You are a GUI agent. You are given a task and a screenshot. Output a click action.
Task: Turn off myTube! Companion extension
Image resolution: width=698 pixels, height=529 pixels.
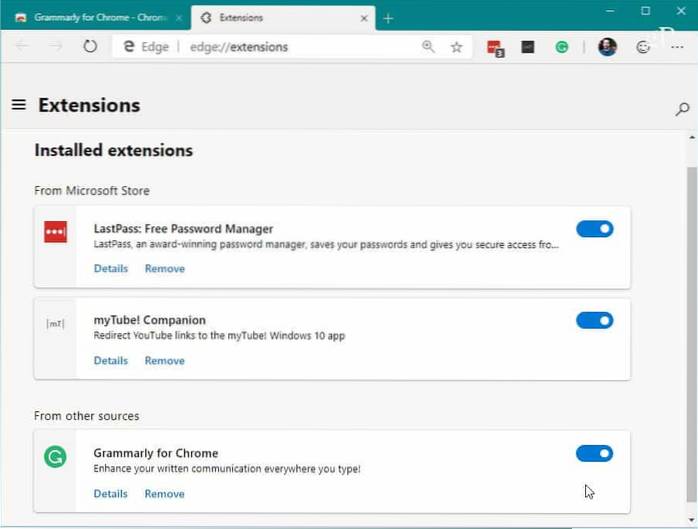click(x=594, y=321)
